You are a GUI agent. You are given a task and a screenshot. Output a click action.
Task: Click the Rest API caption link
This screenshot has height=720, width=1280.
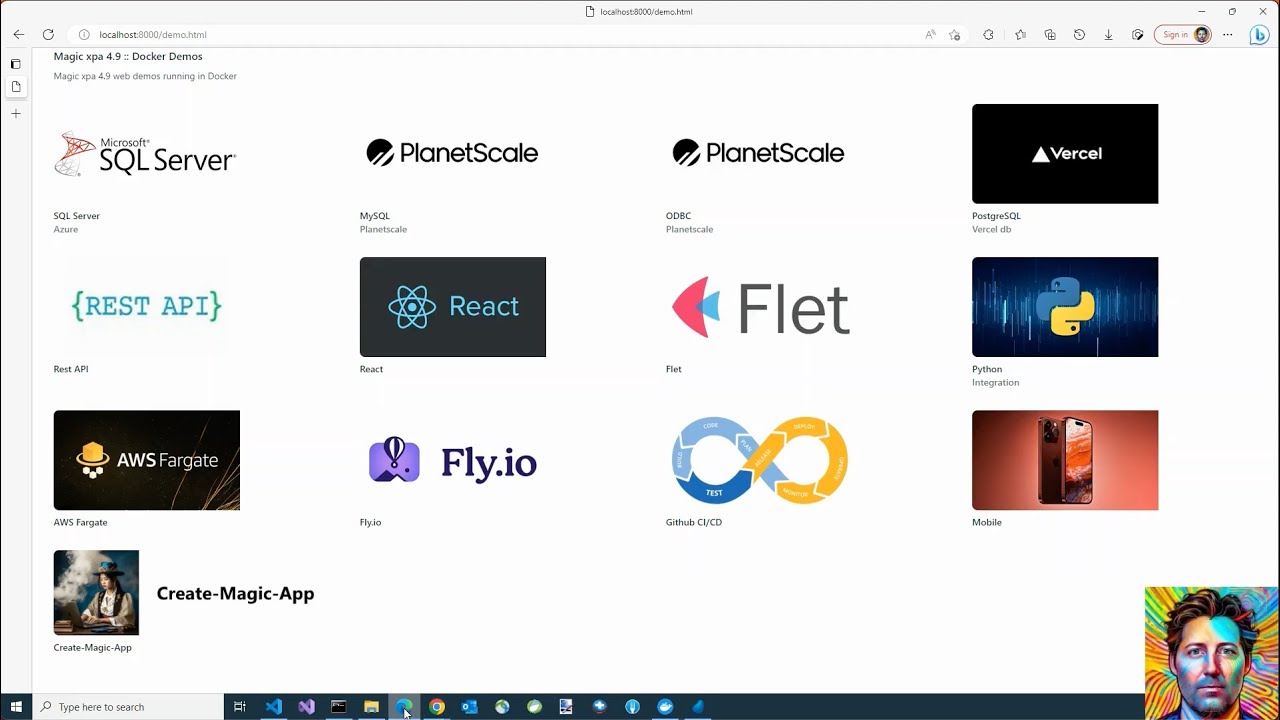(71, 369)
